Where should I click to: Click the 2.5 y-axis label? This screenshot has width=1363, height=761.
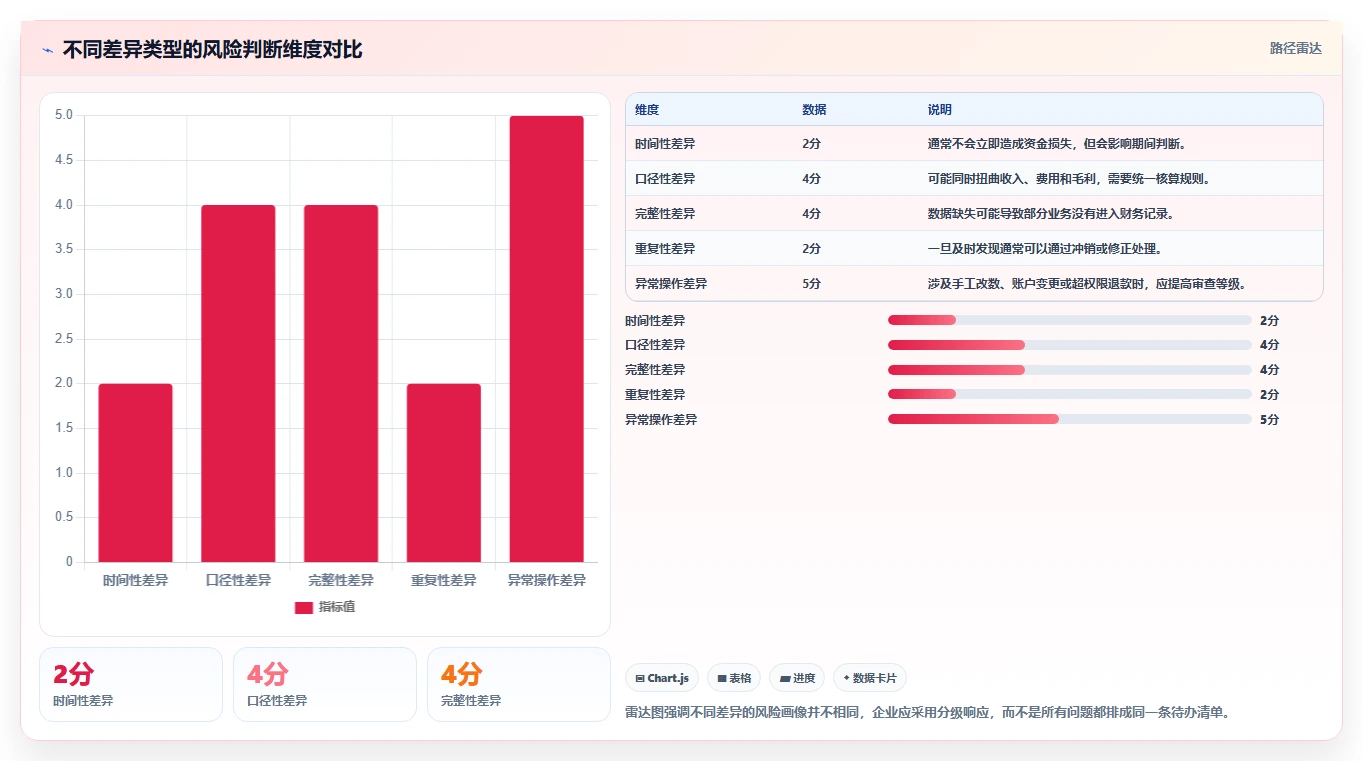[64, 339]
